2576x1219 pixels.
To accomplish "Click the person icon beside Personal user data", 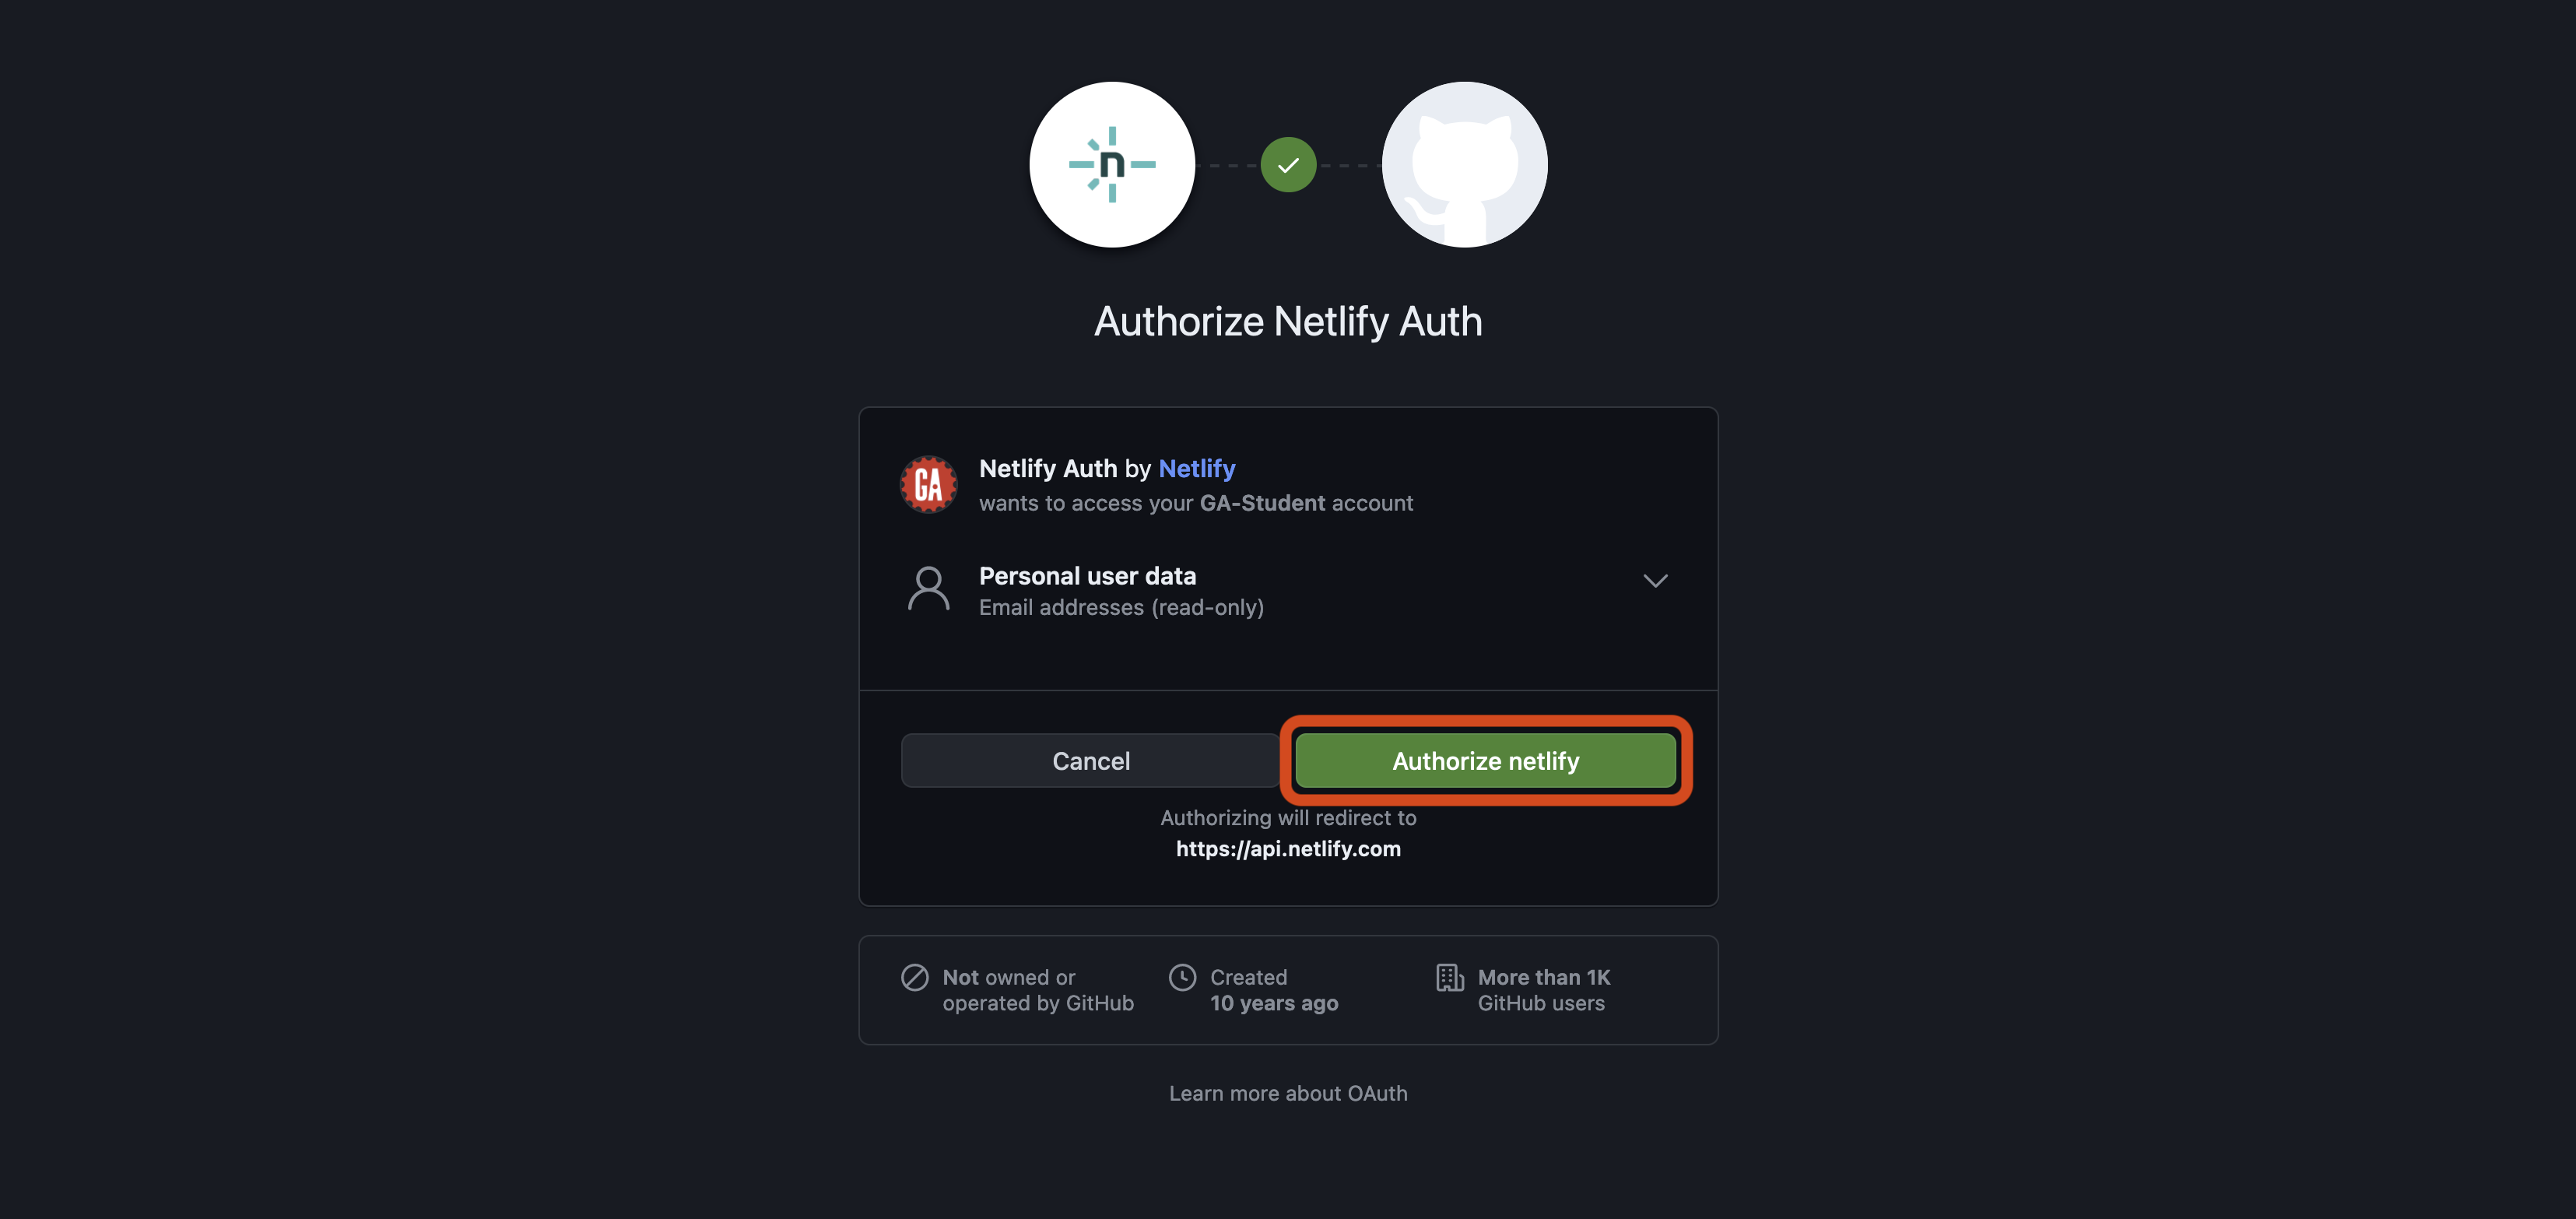I will [928, 589].
